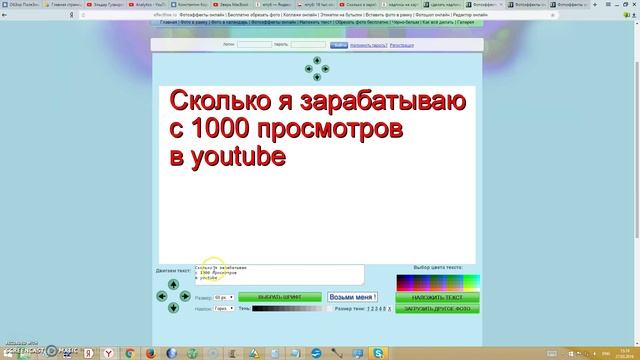Click the down arrow above the image canvas
This screenshot has height=360, width=640.
317,77
